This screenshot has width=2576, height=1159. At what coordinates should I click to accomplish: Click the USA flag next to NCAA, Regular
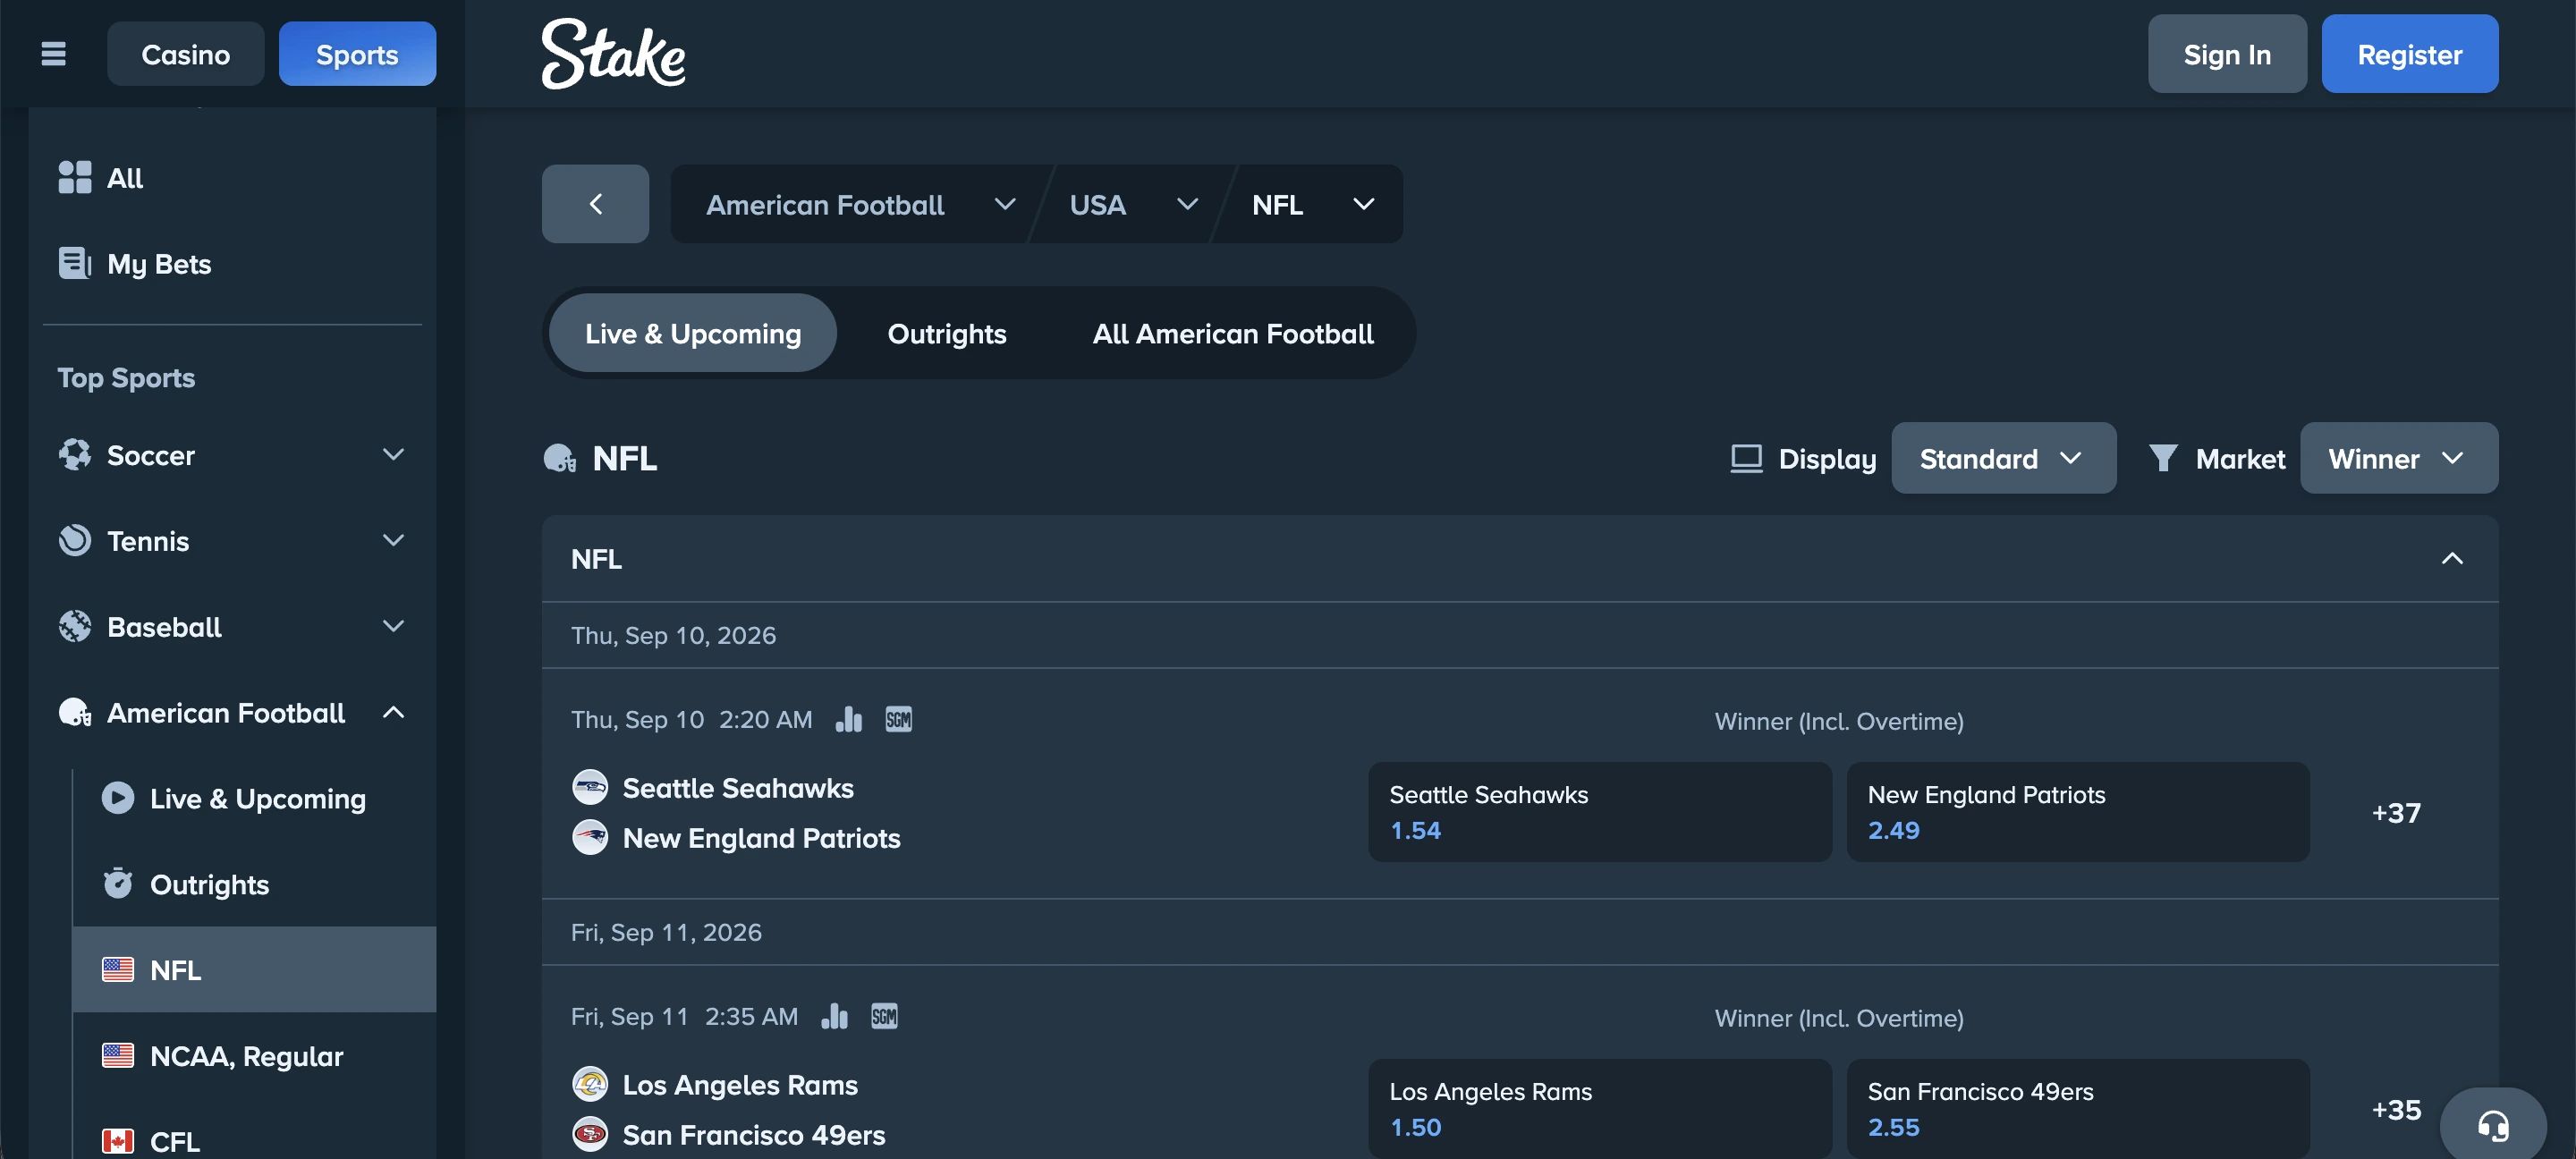coord(118,1056)
